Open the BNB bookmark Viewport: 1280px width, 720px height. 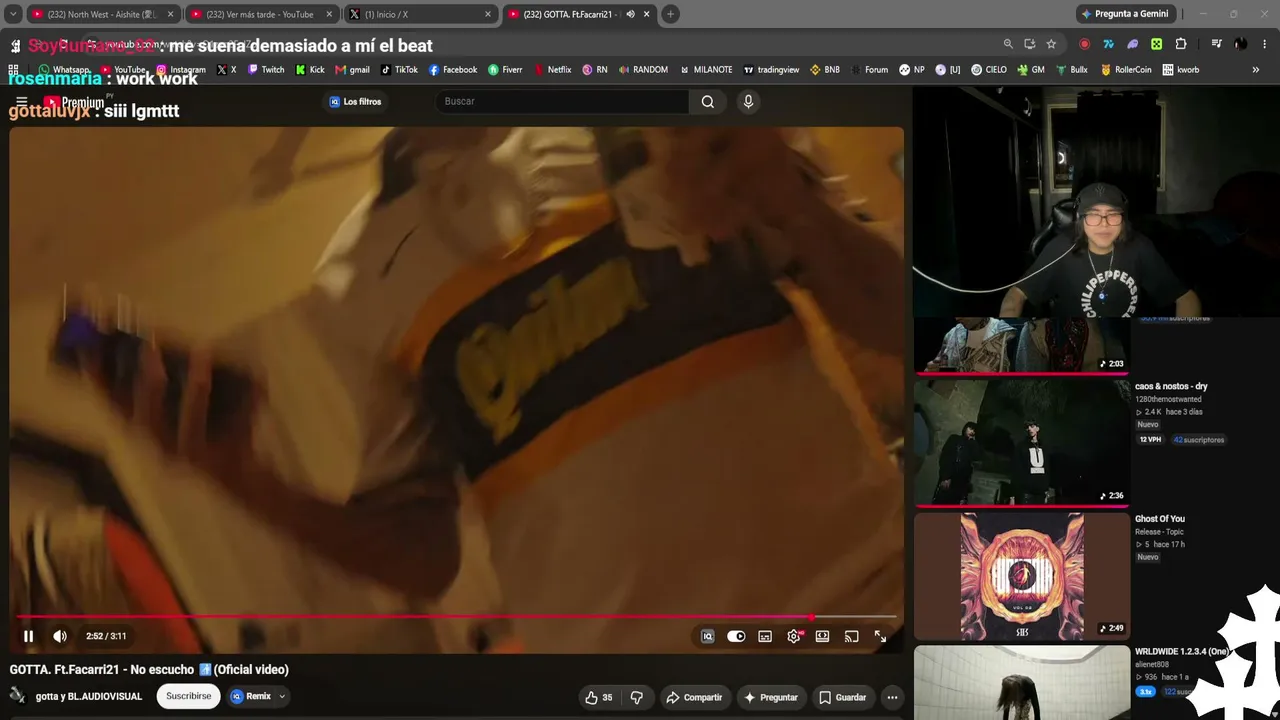pos(825,70)
